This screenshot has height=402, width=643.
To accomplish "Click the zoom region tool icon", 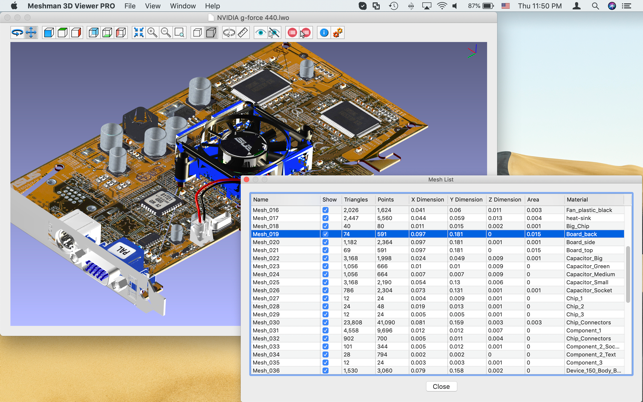I will coord(179,33).
